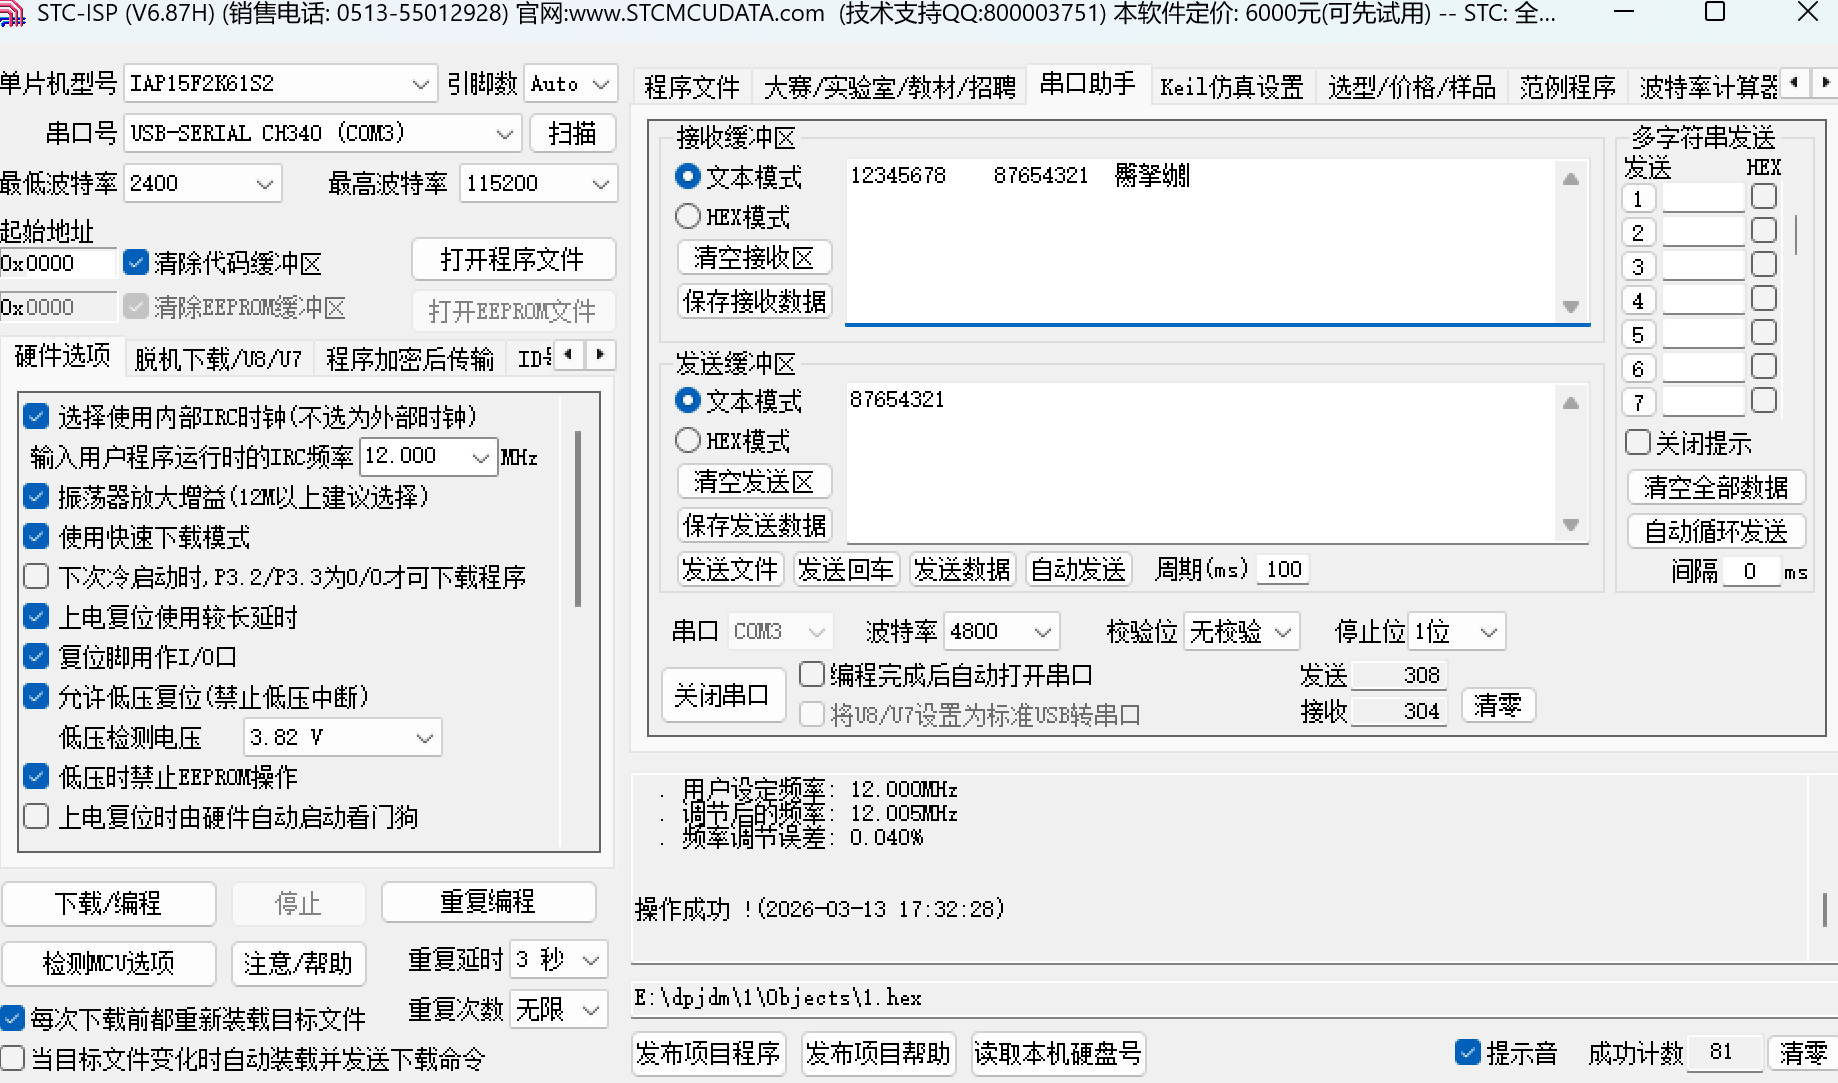Click hardware options list vertical scrollbar
Image resolution: width=1838 pixels, height=1083 pixels.
[578, 518]
